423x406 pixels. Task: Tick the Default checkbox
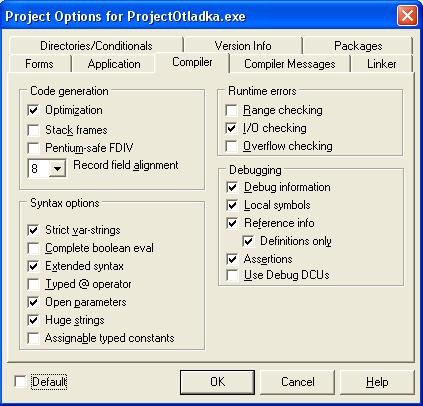[x=20, y=382]
